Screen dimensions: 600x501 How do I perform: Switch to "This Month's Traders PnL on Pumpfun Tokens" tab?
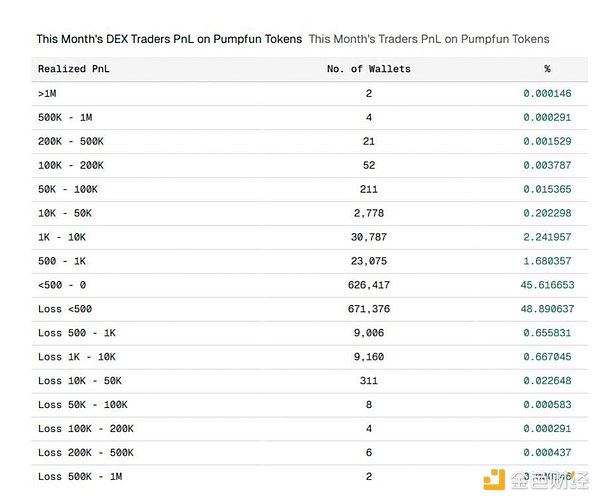click(428, 39)
